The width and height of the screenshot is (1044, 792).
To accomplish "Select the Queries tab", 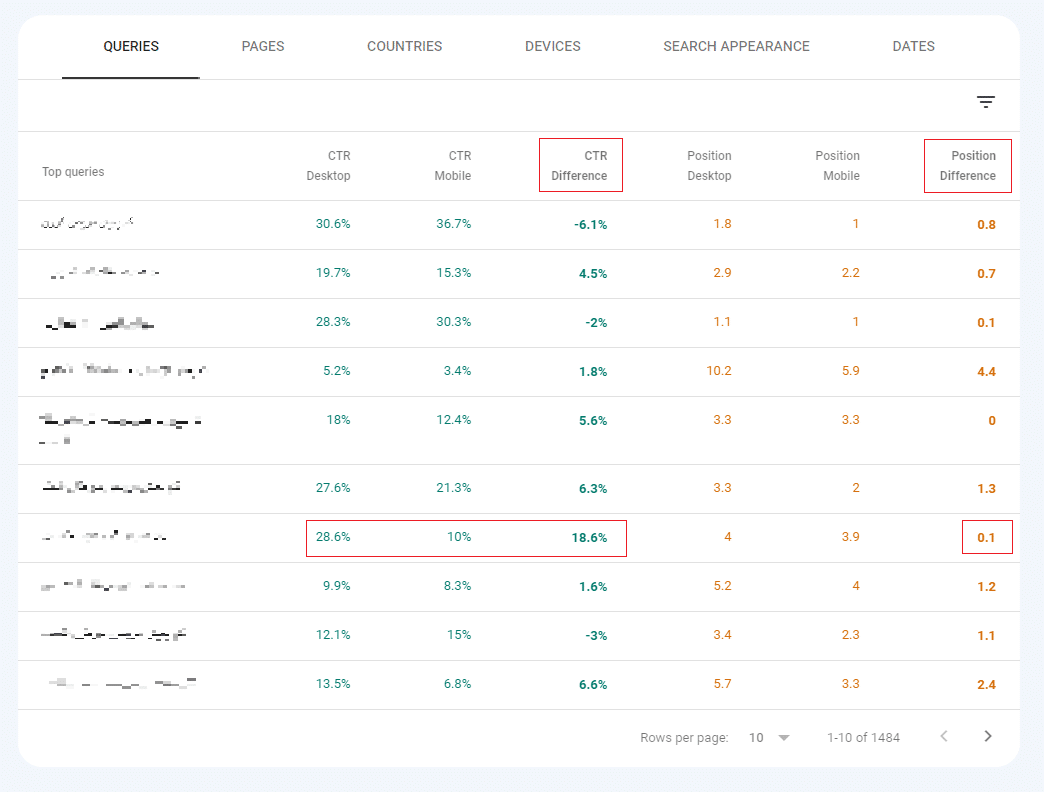I will [x=131, y=46].
